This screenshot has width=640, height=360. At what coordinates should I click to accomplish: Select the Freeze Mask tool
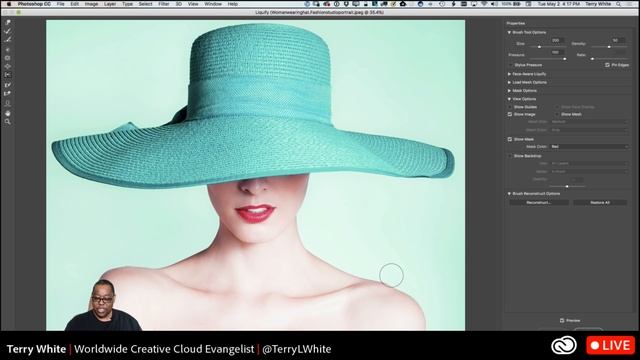click(8, 85)
